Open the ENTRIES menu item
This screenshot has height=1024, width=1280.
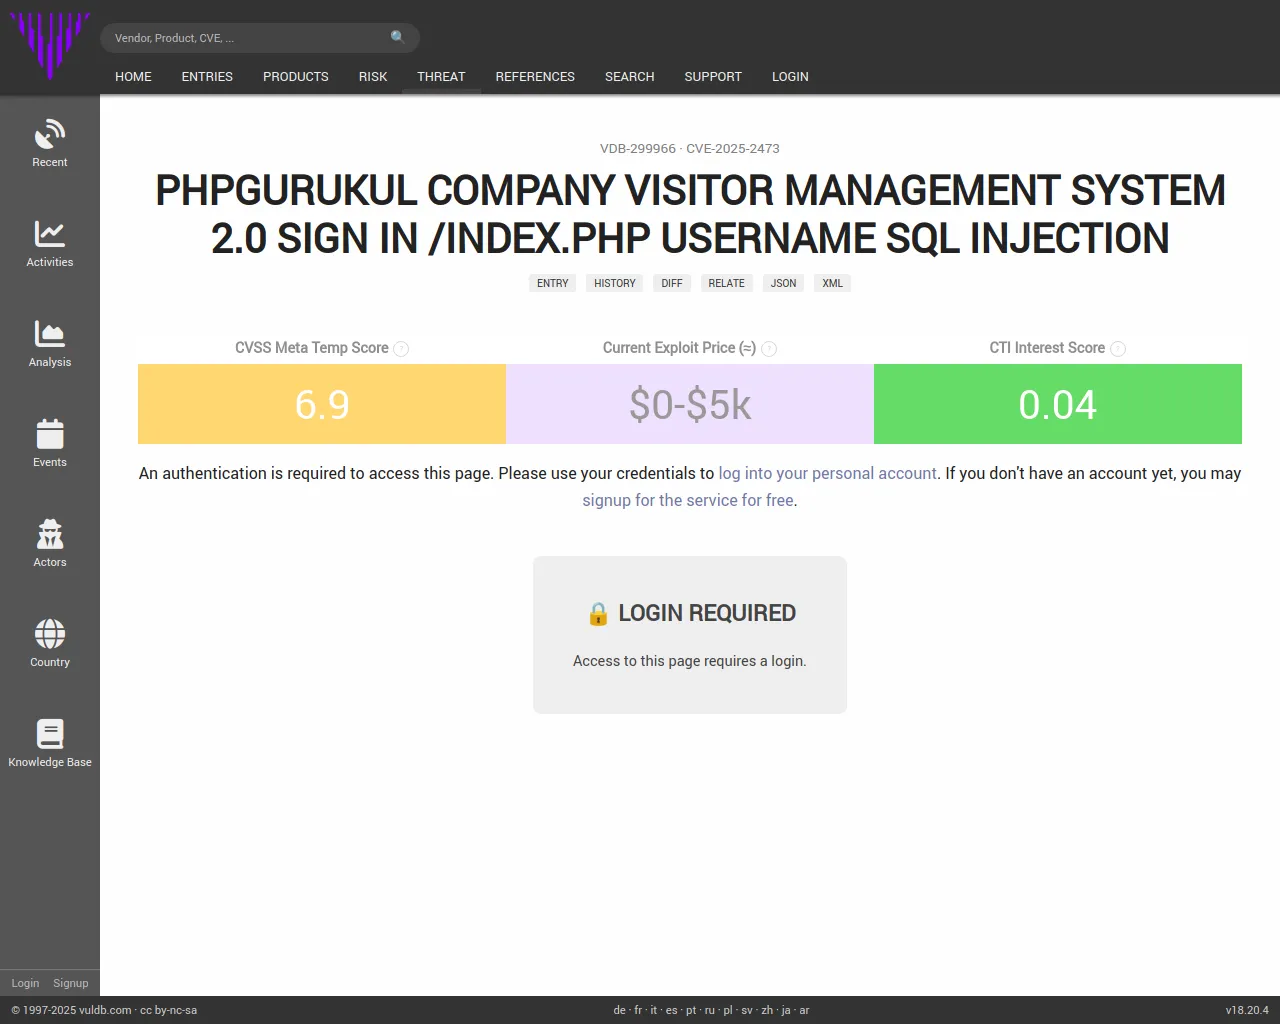coord(207,77)
